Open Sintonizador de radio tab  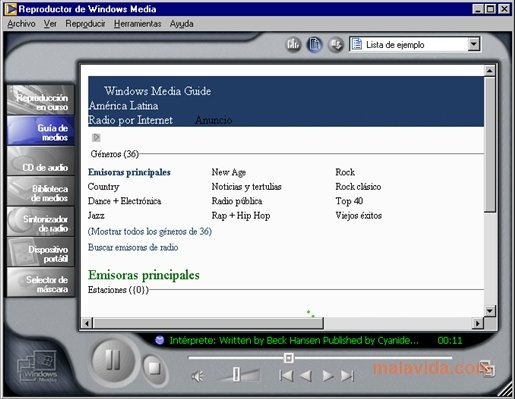point(41,222)
